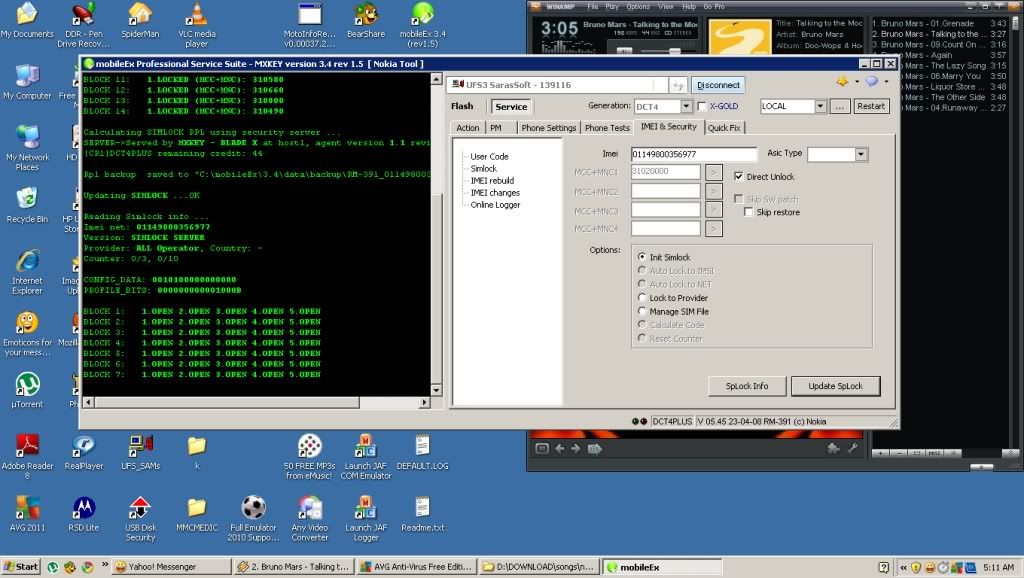Launch mobileEx 3.4 desktop shortcut
The width and height of the screenshot is (1024, 578).
pos(423,24)
